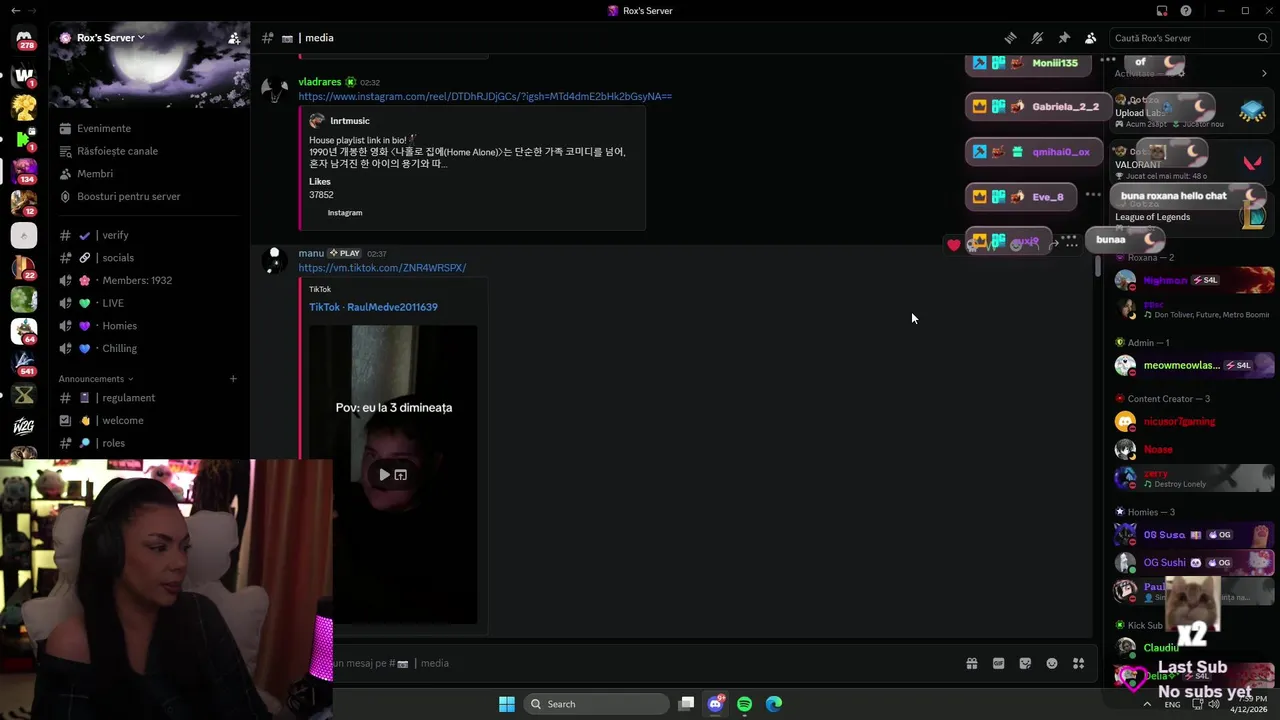Click the chat messages scrollbar

(1097, 267)
